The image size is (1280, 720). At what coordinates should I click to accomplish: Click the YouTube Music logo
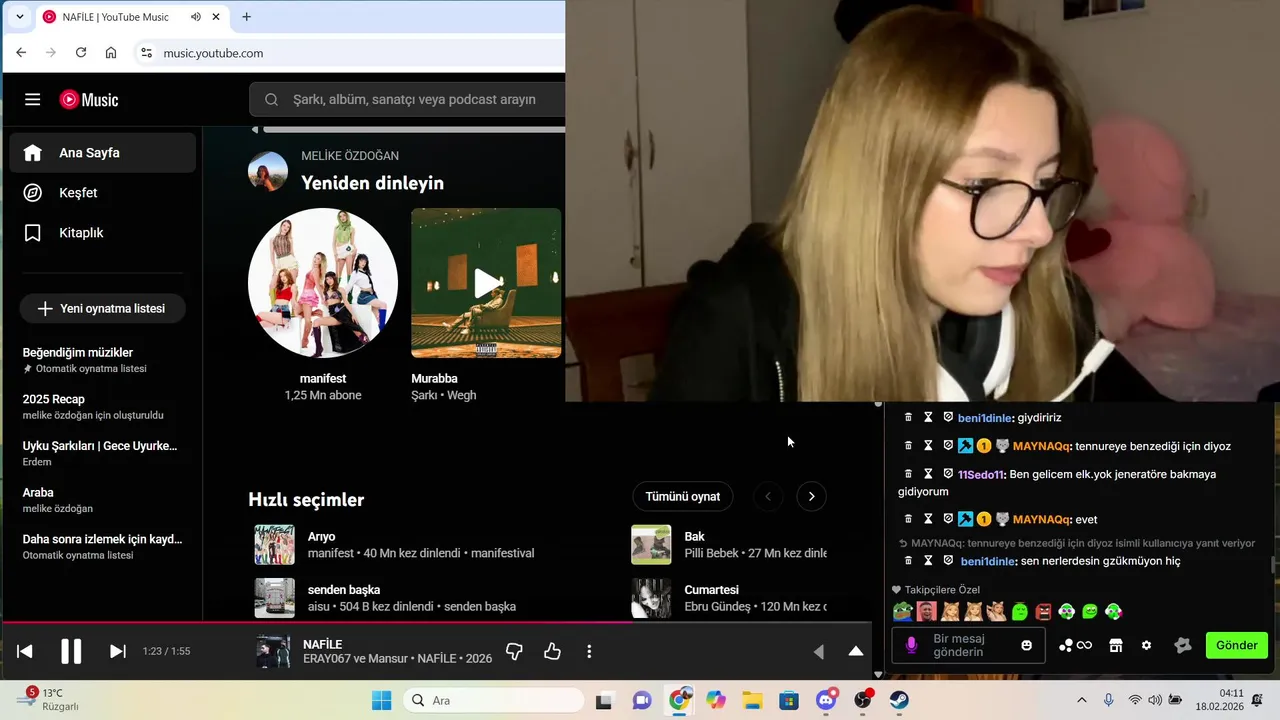click(x=89, y=99)
